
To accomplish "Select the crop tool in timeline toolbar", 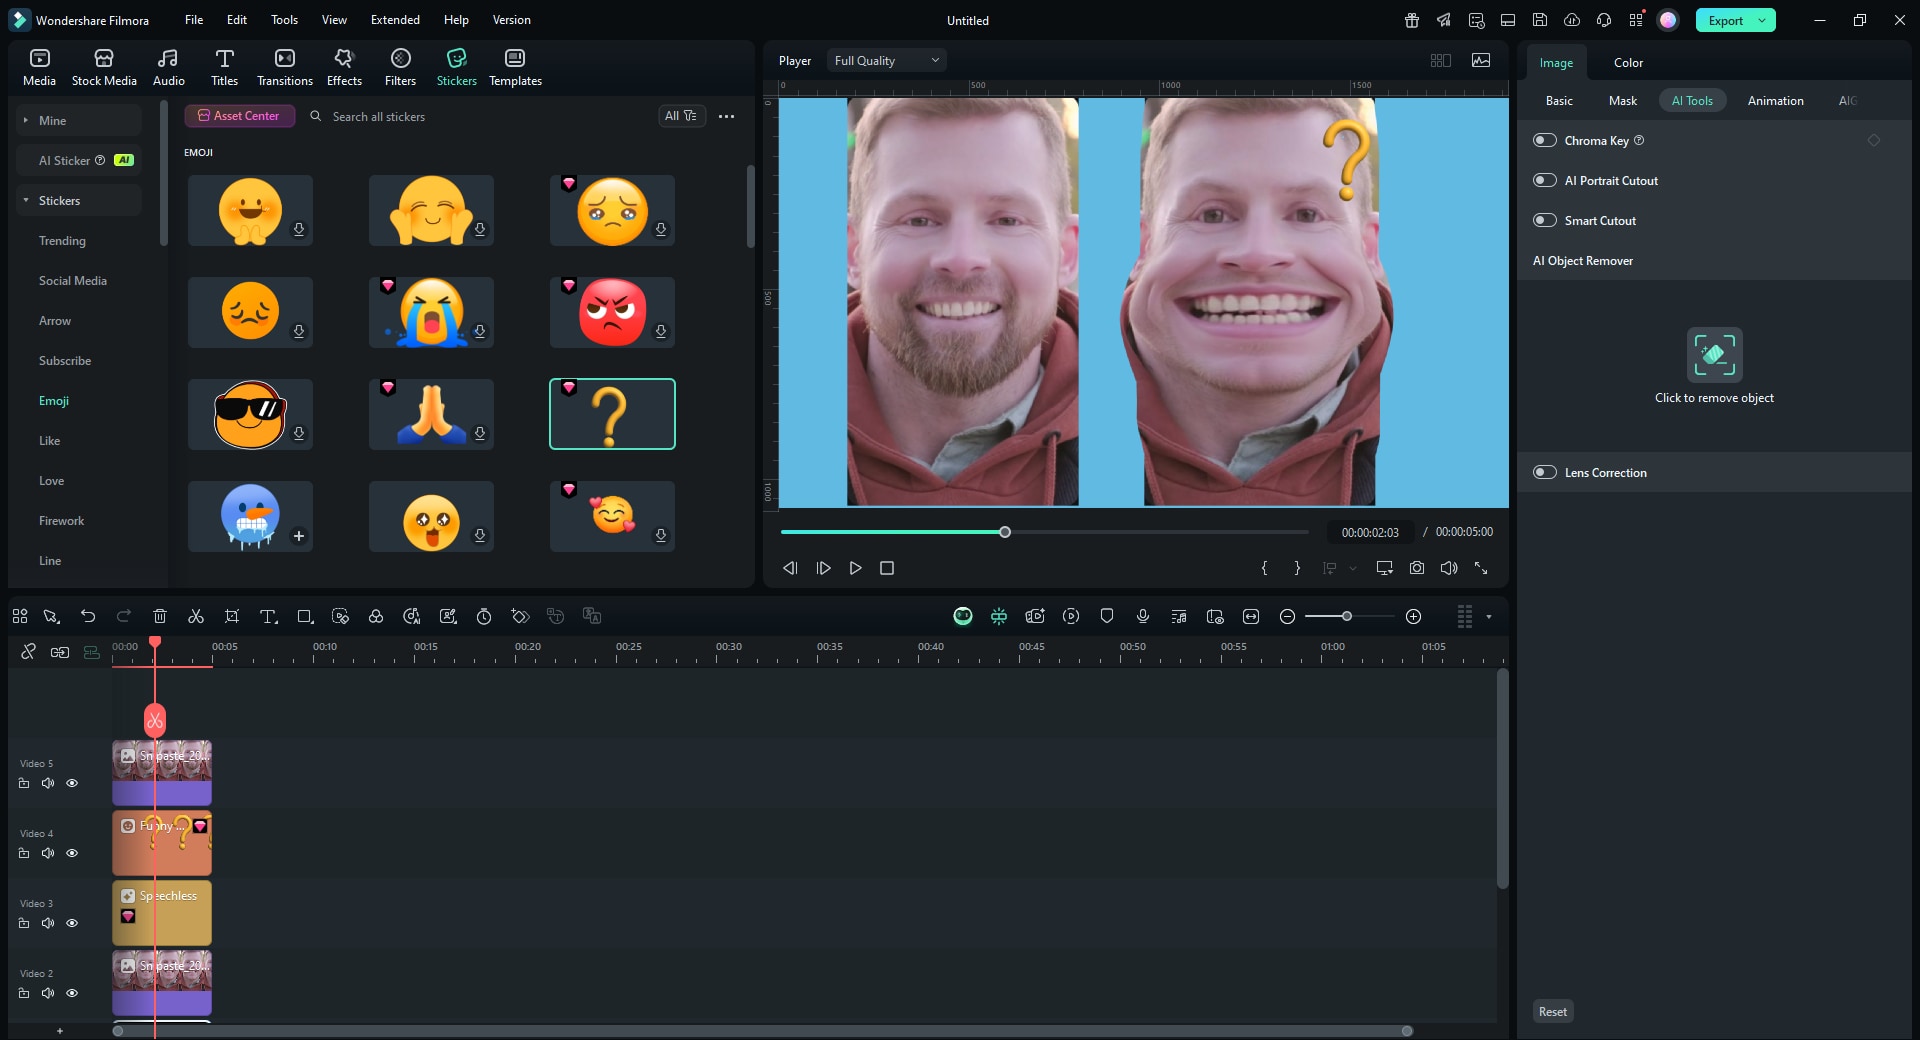I will pos(232,616).
